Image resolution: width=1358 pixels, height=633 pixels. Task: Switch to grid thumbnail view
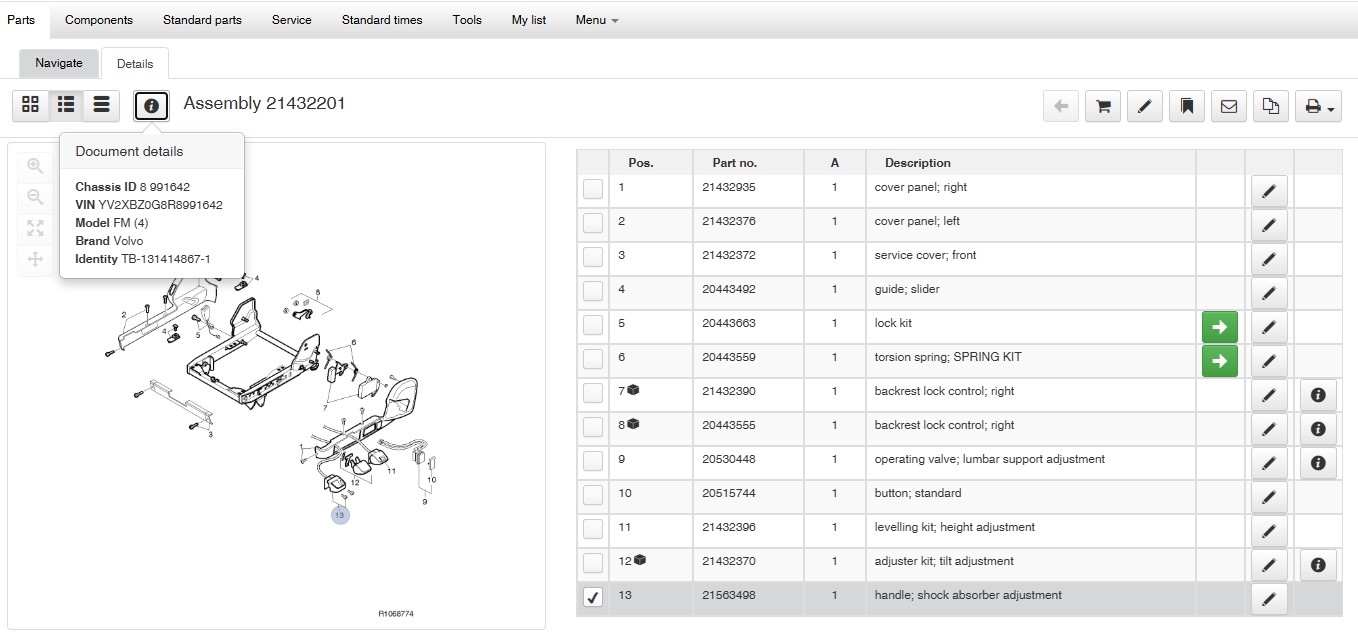pos(30,104)
